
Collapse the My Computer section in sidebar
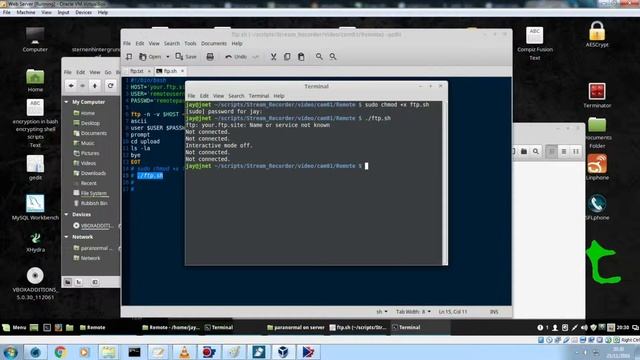click(x=67, y=102)
